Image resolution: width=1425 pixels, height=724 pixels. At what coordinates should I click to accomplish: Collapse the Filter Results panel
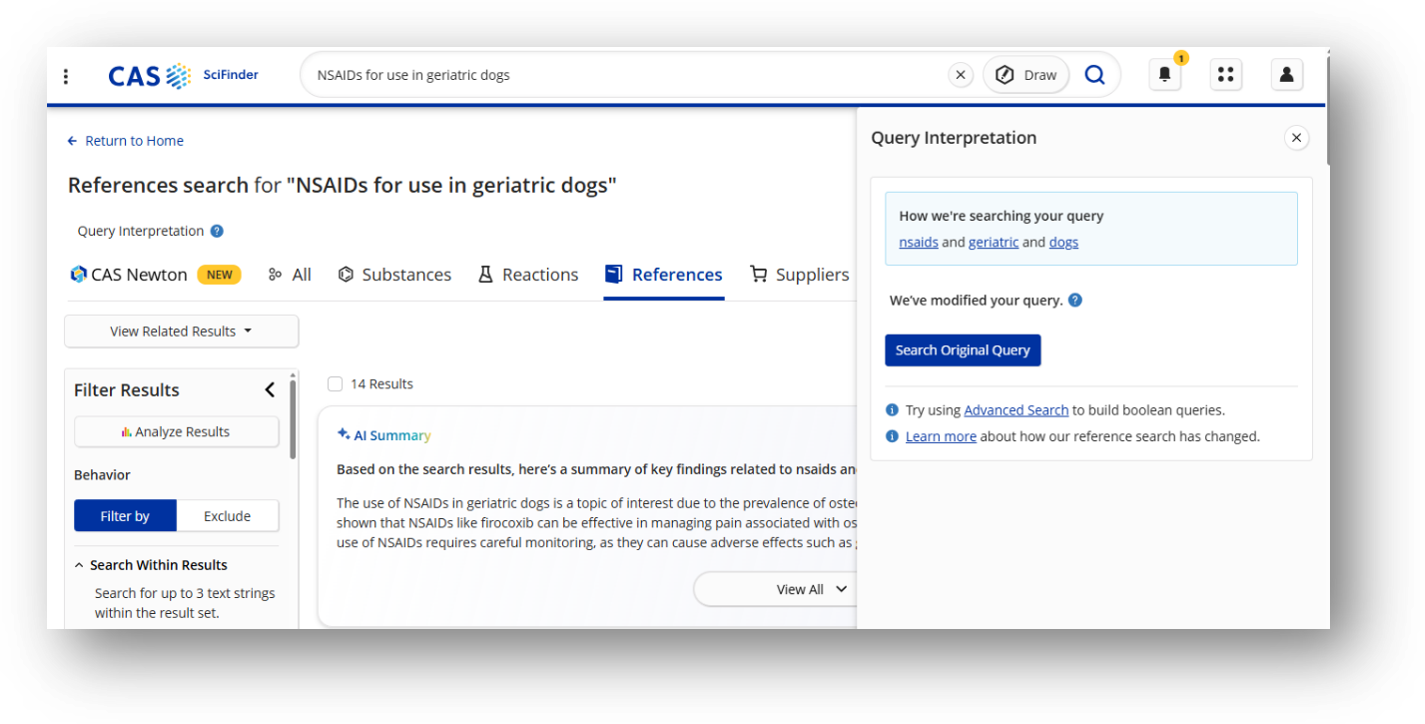(269, 390)
